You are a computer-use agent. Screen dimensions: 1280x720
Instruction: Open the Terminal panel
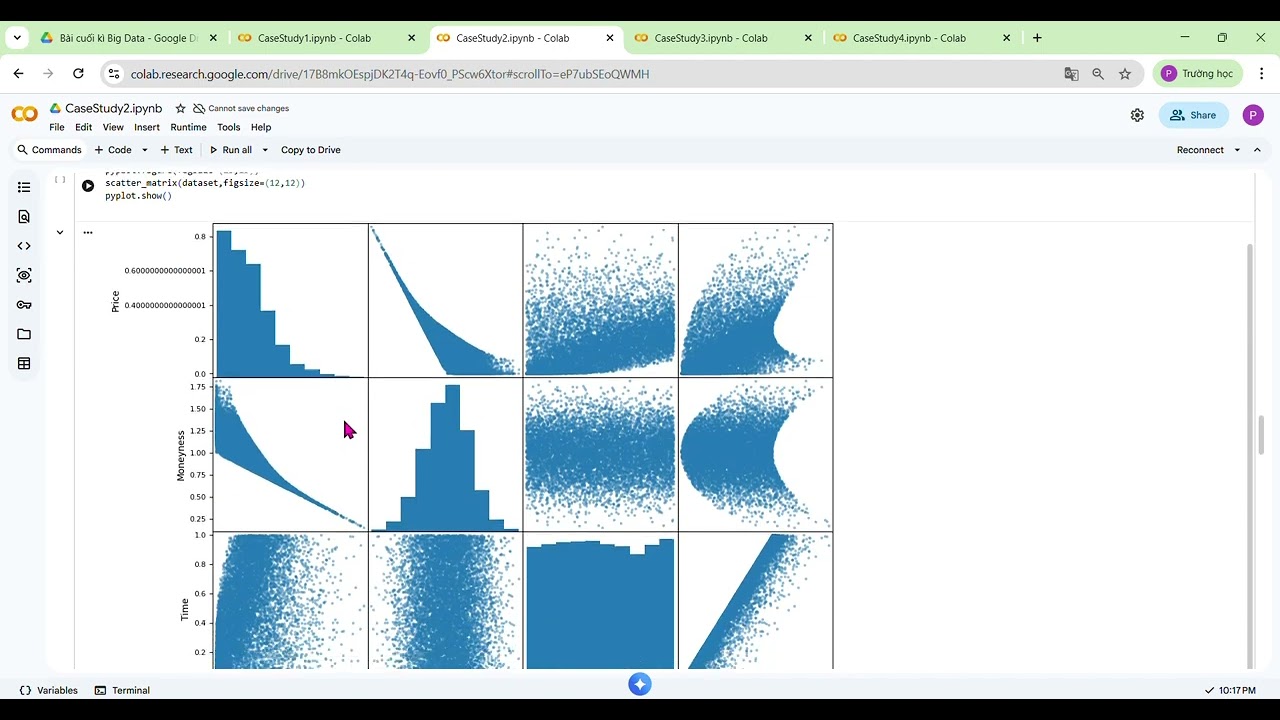(122, 690)
